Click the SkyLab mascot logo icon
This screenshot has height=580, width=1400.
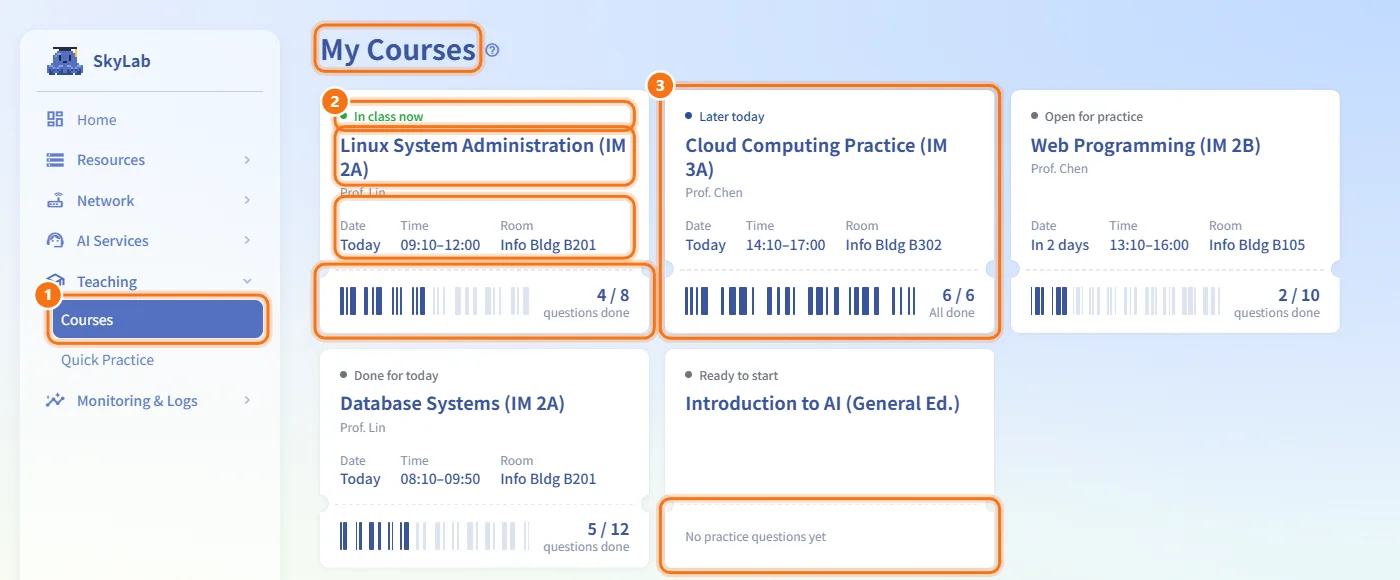point(65,61)
